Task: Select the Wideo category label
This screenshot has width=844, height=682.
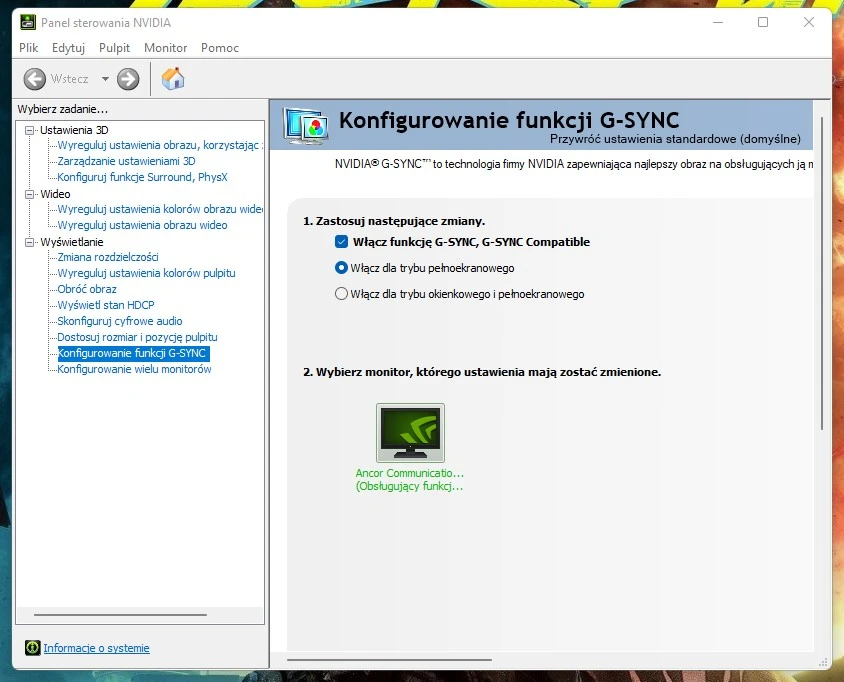Action: pyautogui.click(x=55, y=194)
